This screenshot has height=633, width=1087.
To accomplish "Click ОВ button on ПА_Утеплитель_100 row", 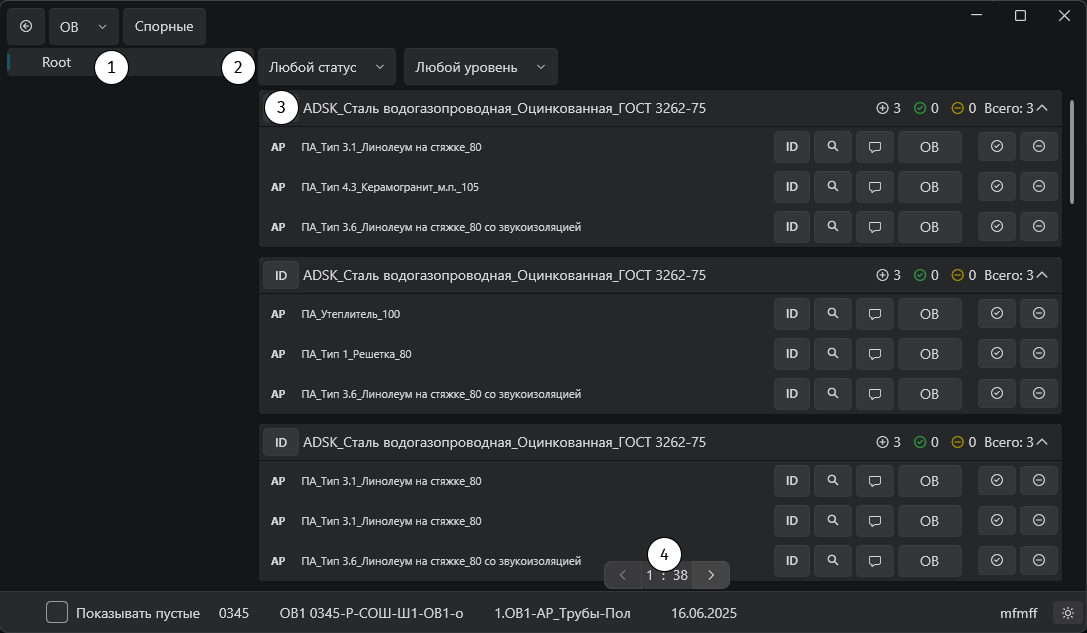I will (x=929, y=314).
